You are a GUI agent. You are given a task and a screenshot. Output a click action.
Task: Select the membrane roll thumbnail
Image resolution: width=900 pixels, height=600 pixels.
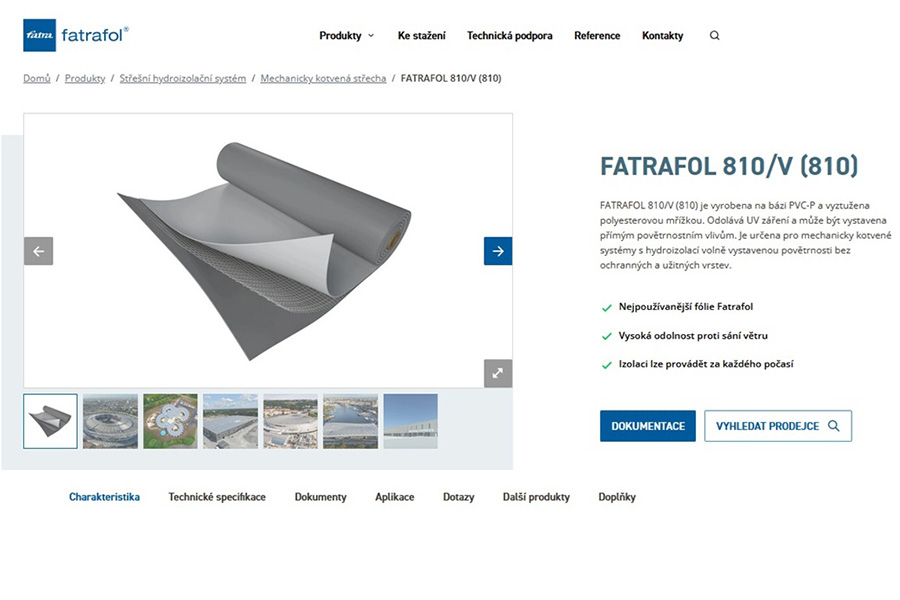tap(51, 421)
